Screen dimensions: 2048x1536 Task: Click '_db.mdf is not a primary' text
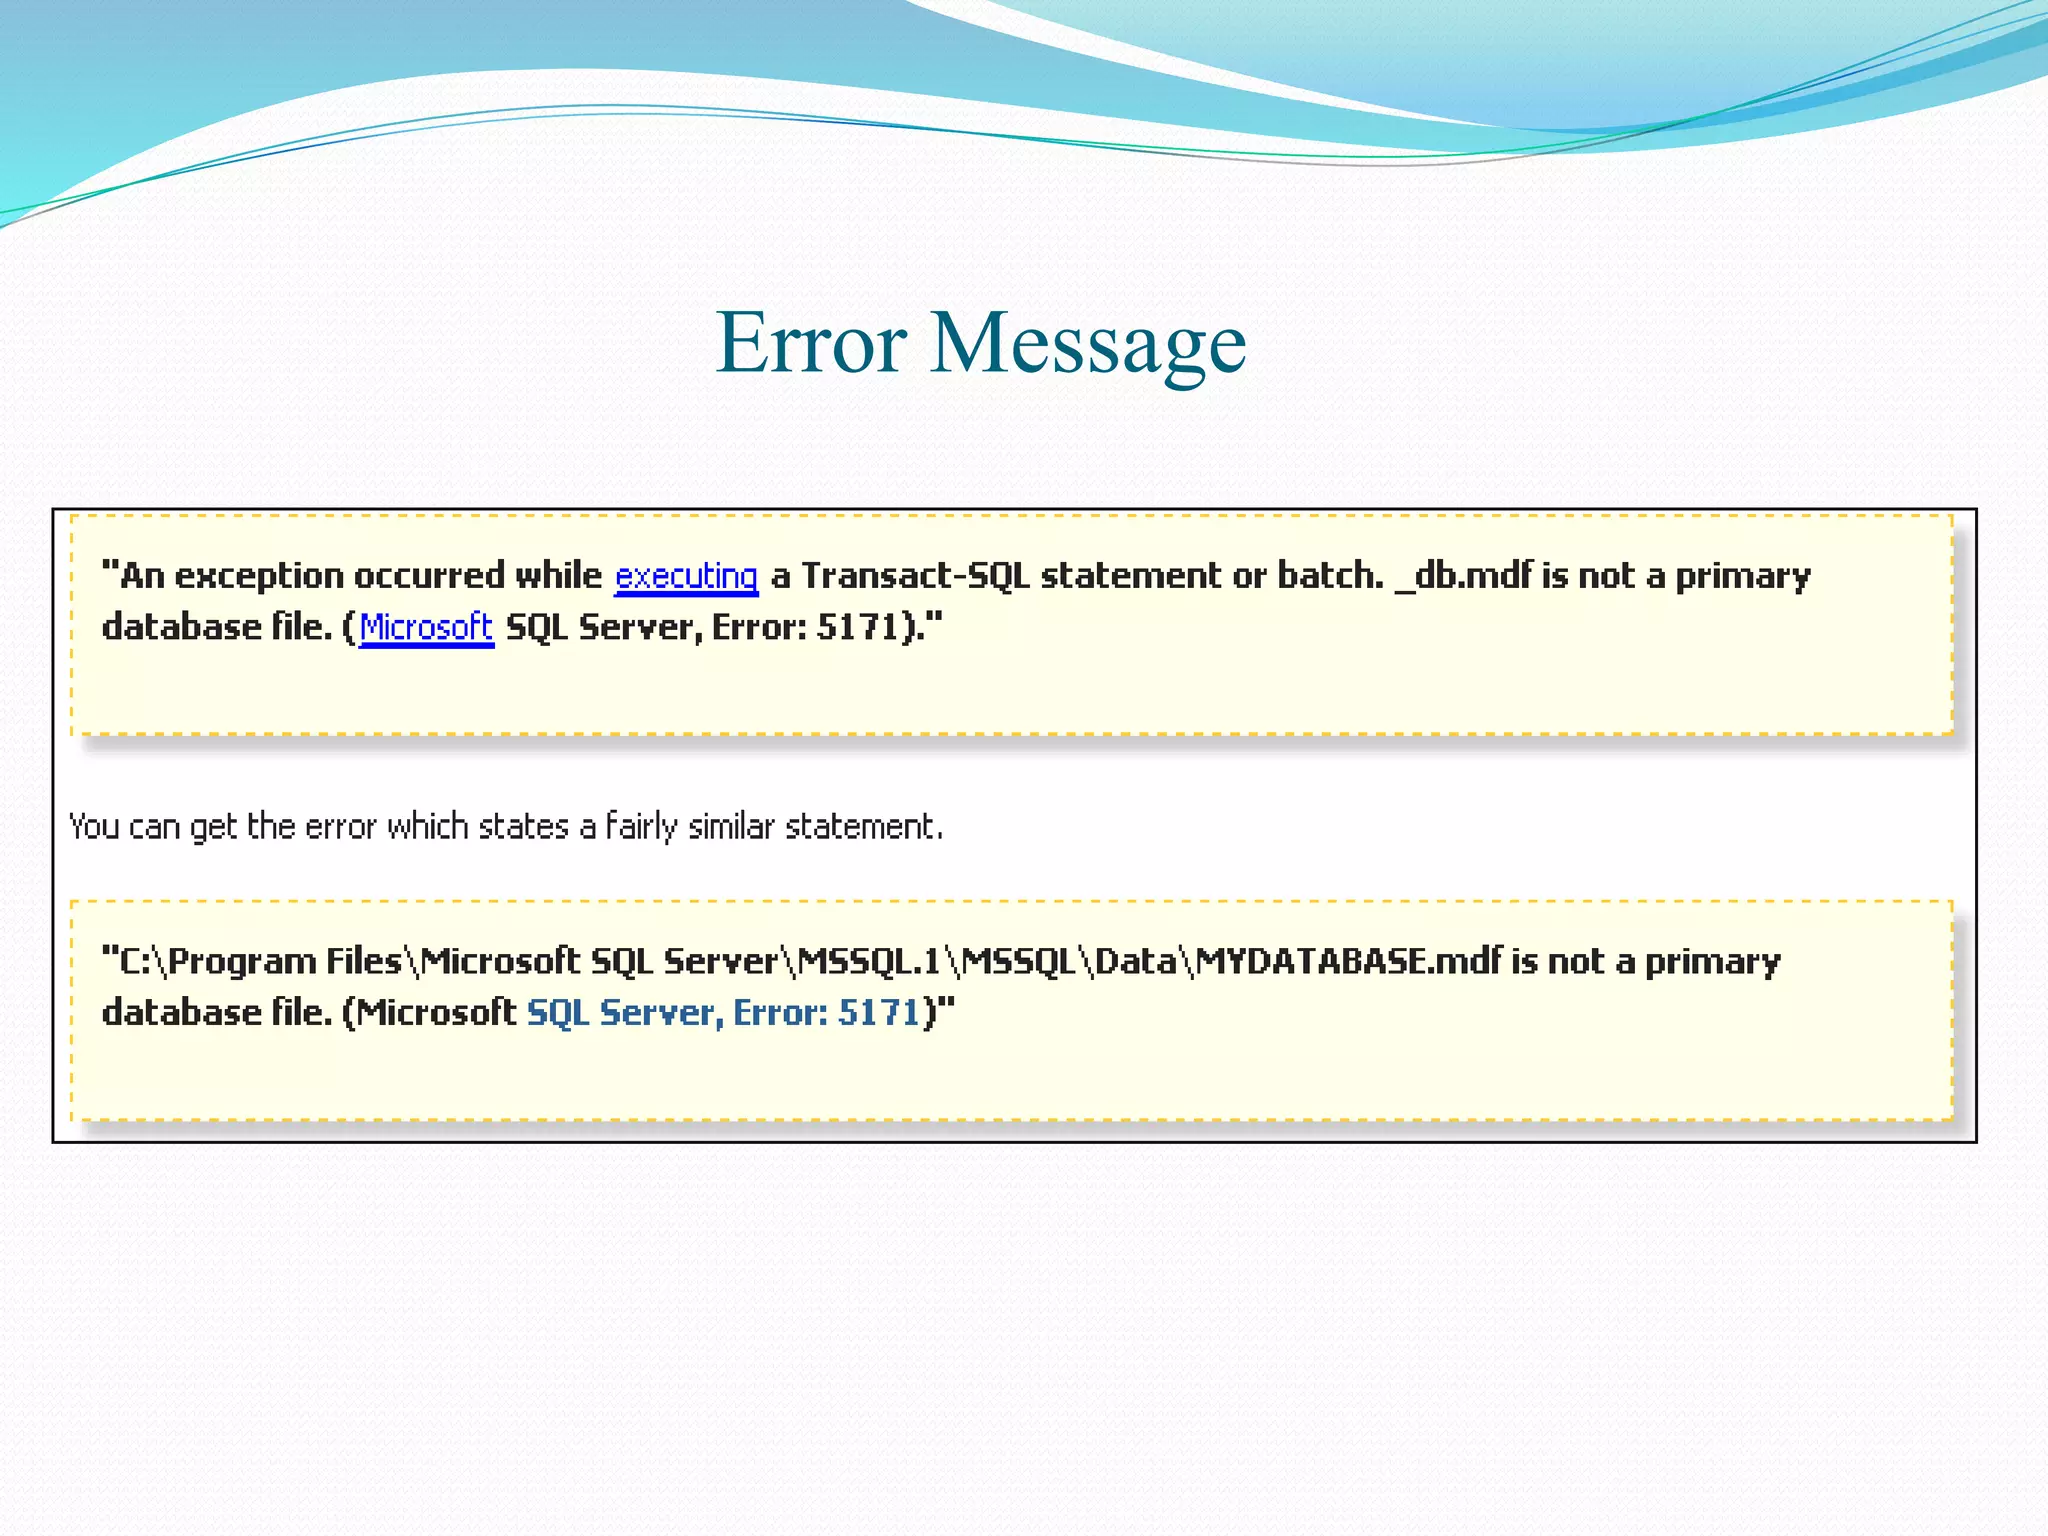click(x=1603, y=577)
